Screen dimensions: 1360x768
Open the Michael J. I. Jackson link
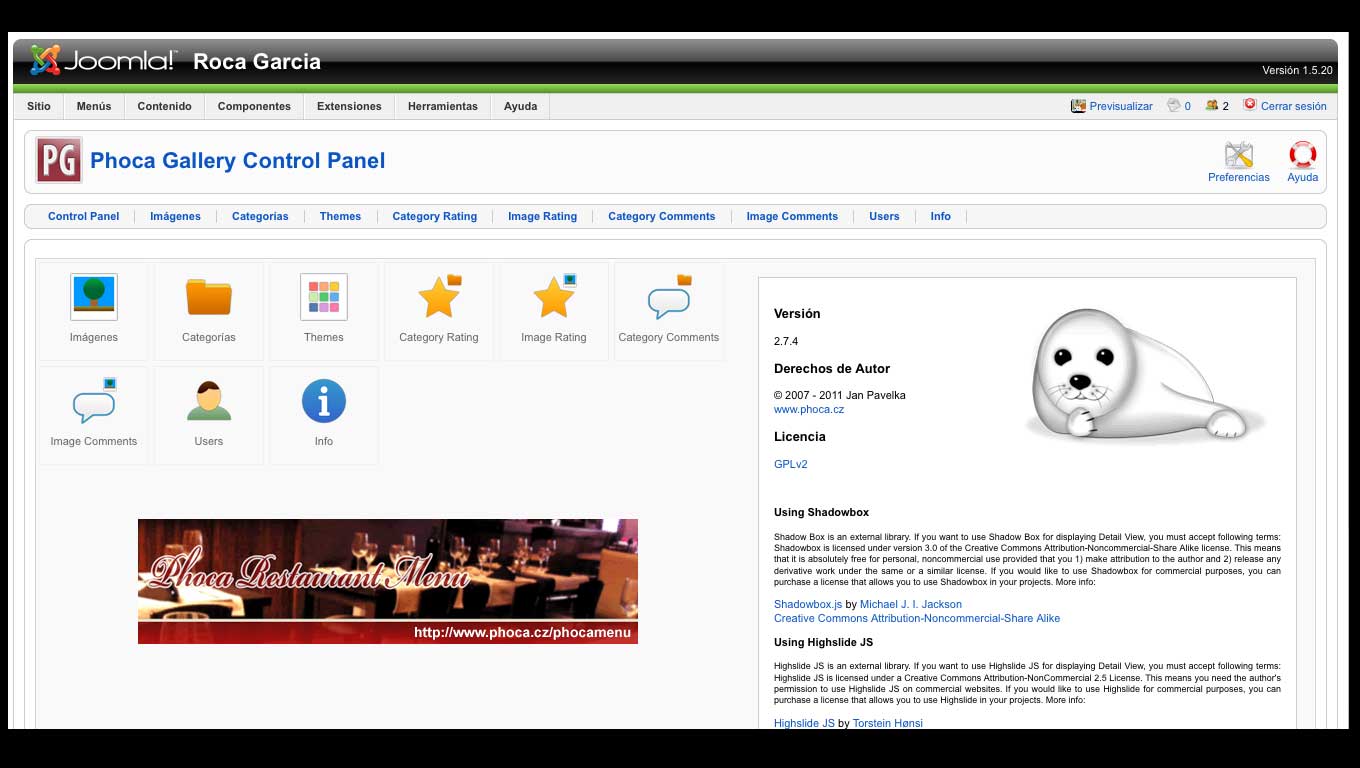911,604
